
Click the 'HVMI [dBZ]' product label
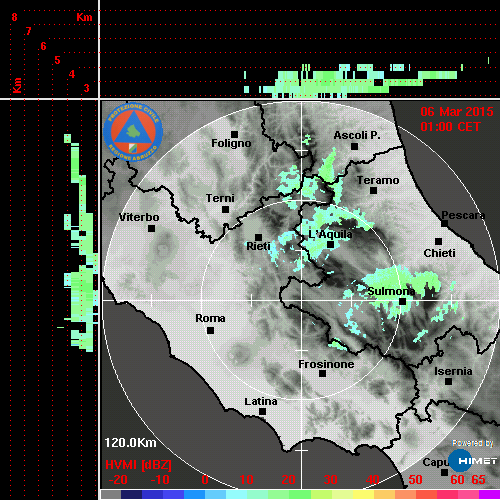tap(138, 465)
